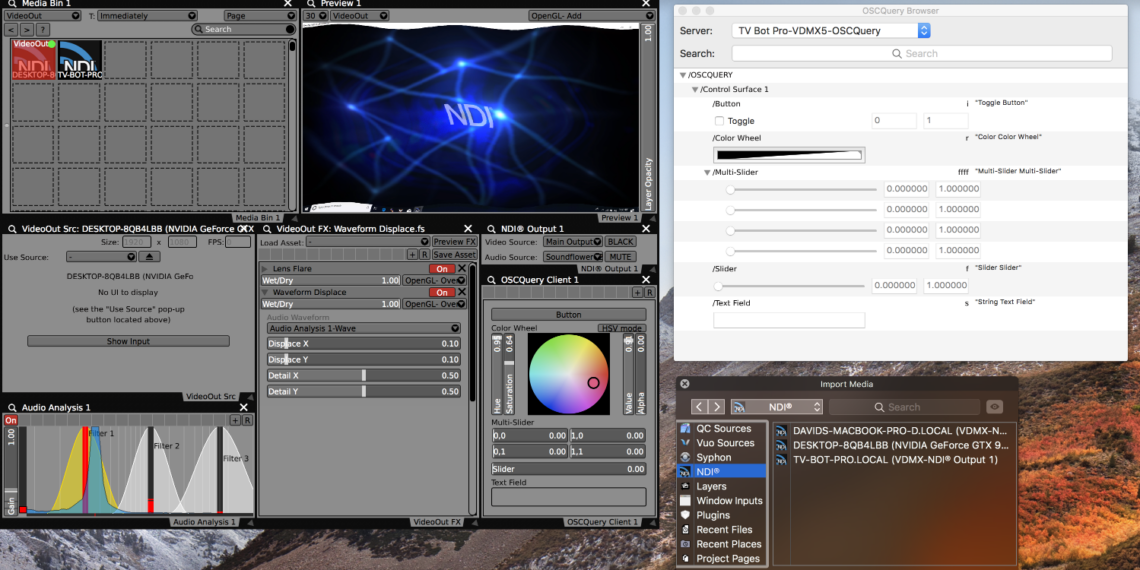Toggle the Audio Analysis On button
This screenshot has width=1140, height=570.
(x=11, y=421)
